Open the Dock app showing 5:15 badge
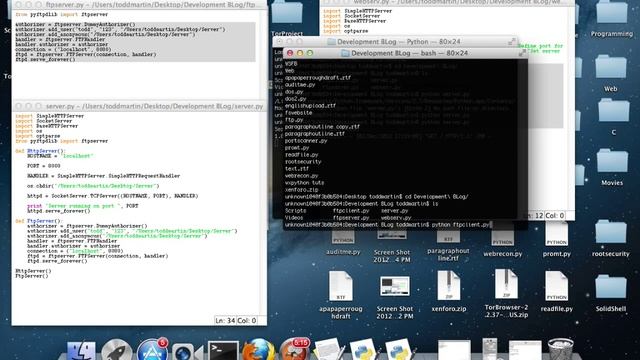This screenshot has width=640, height=360. (x=294, y=351)
